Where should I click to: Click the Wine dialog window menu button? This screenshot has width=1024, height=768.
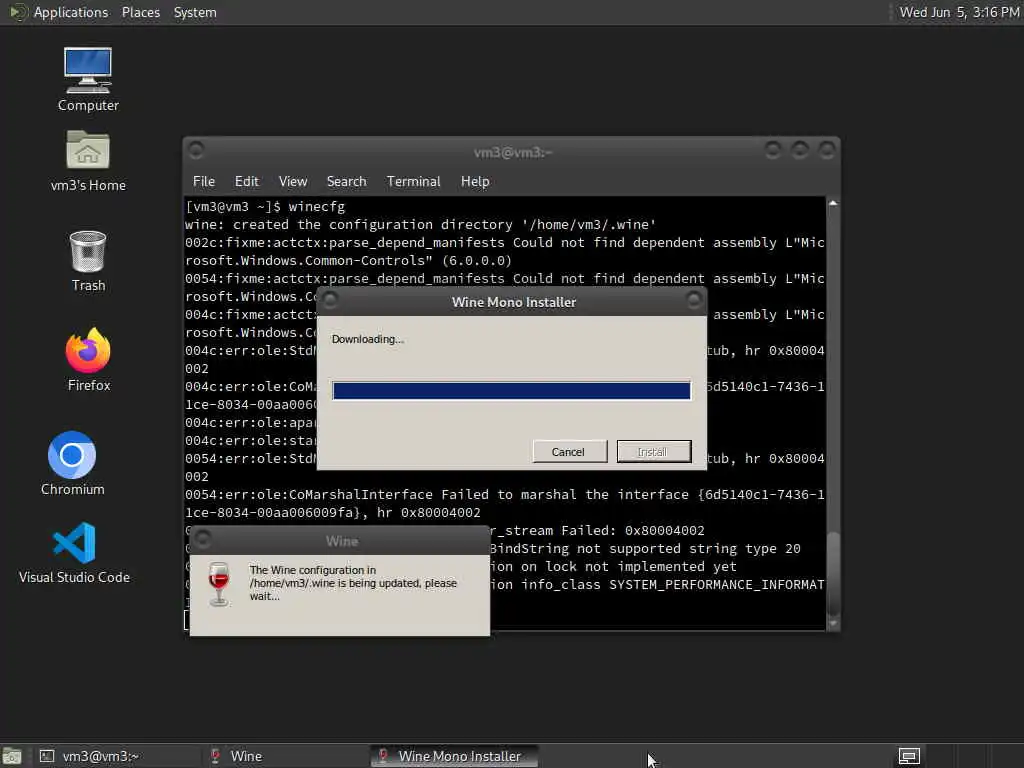(202, 539)
